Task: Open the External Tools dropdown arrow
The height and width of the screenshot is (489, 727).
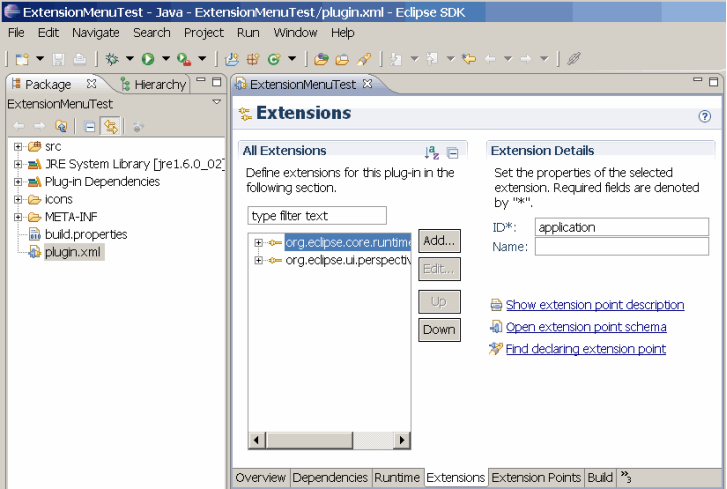Action: pyautogui.click(x=202, y=58)
